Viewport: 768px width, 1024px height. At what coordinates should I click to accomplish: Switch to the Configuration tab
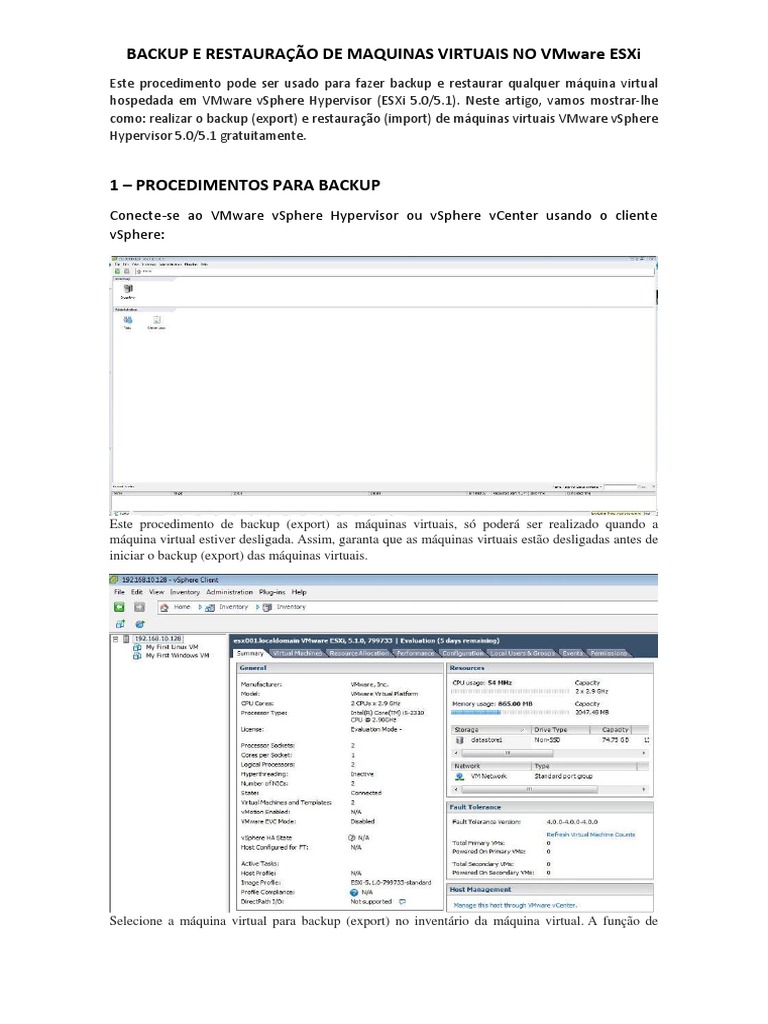coord(463,653)
